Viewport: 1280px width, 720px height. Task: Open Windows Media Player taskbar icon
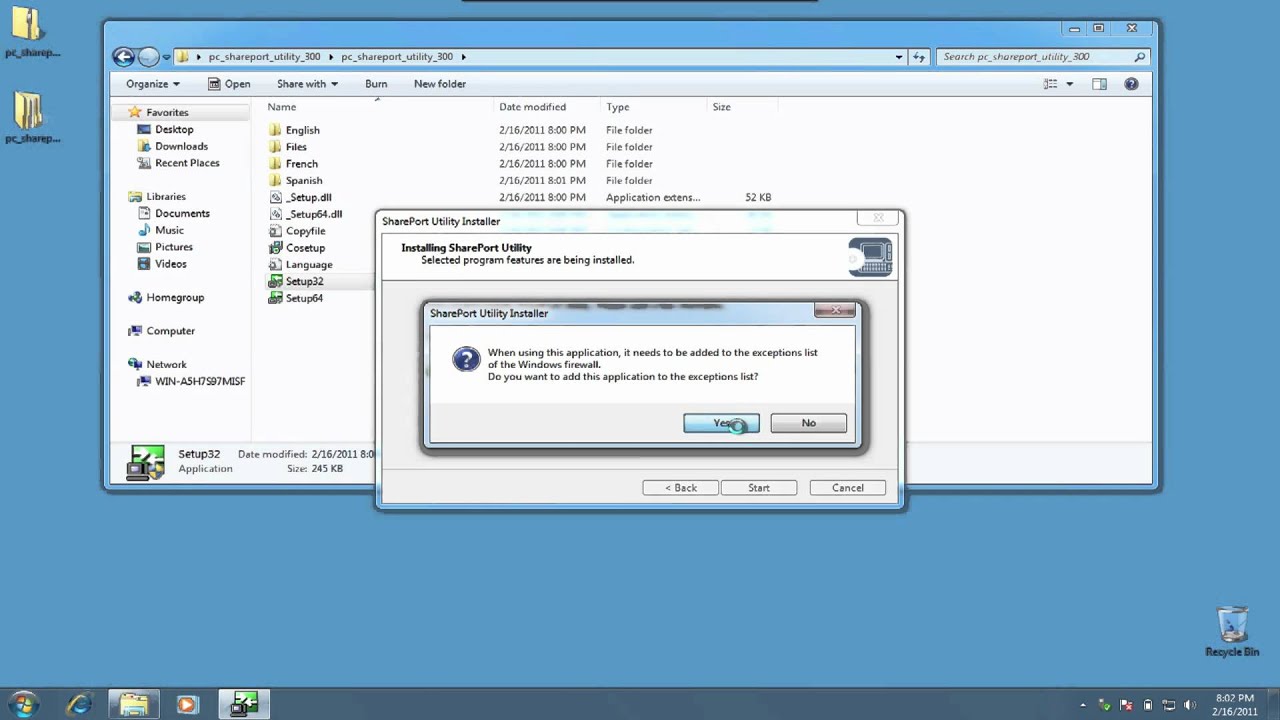[x=187, y=704]
